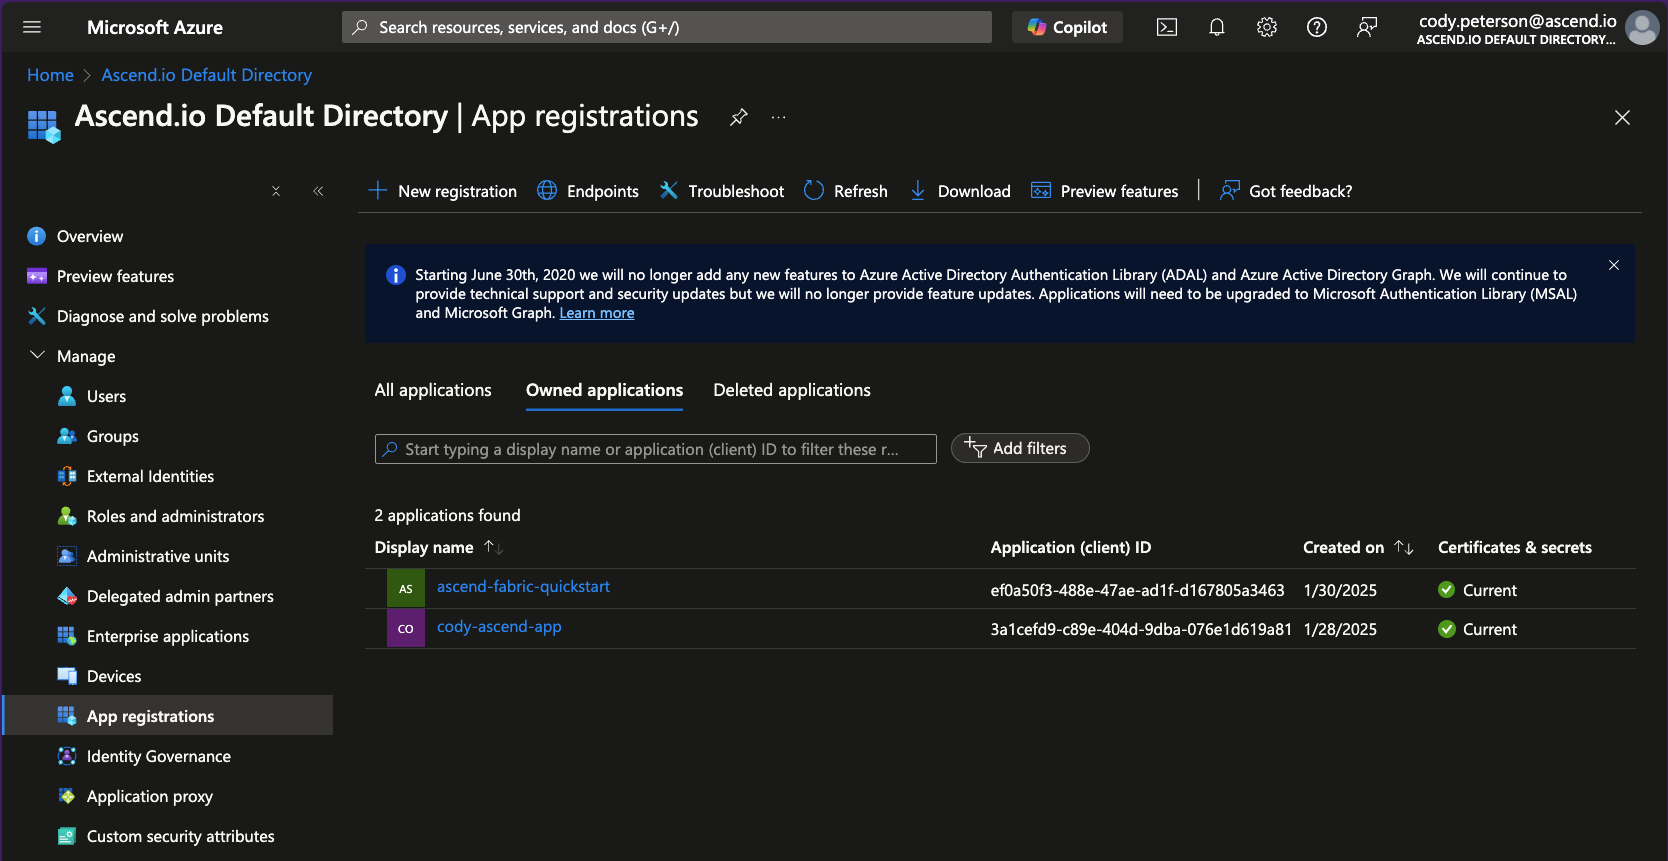
Task: Click the Enterprise applications icon
Action: pyautogui.click(x=67, y=636)
